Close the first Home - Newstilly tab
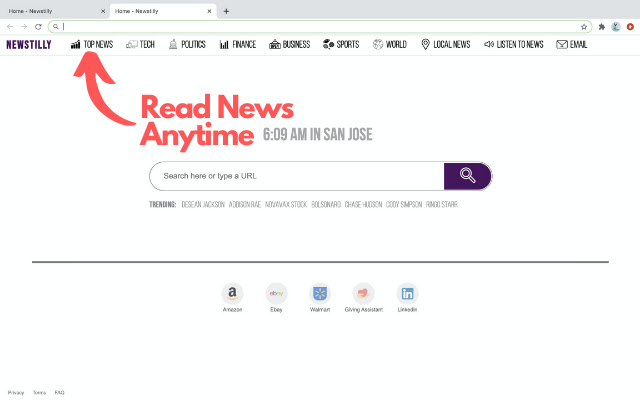 click(103, 11)
